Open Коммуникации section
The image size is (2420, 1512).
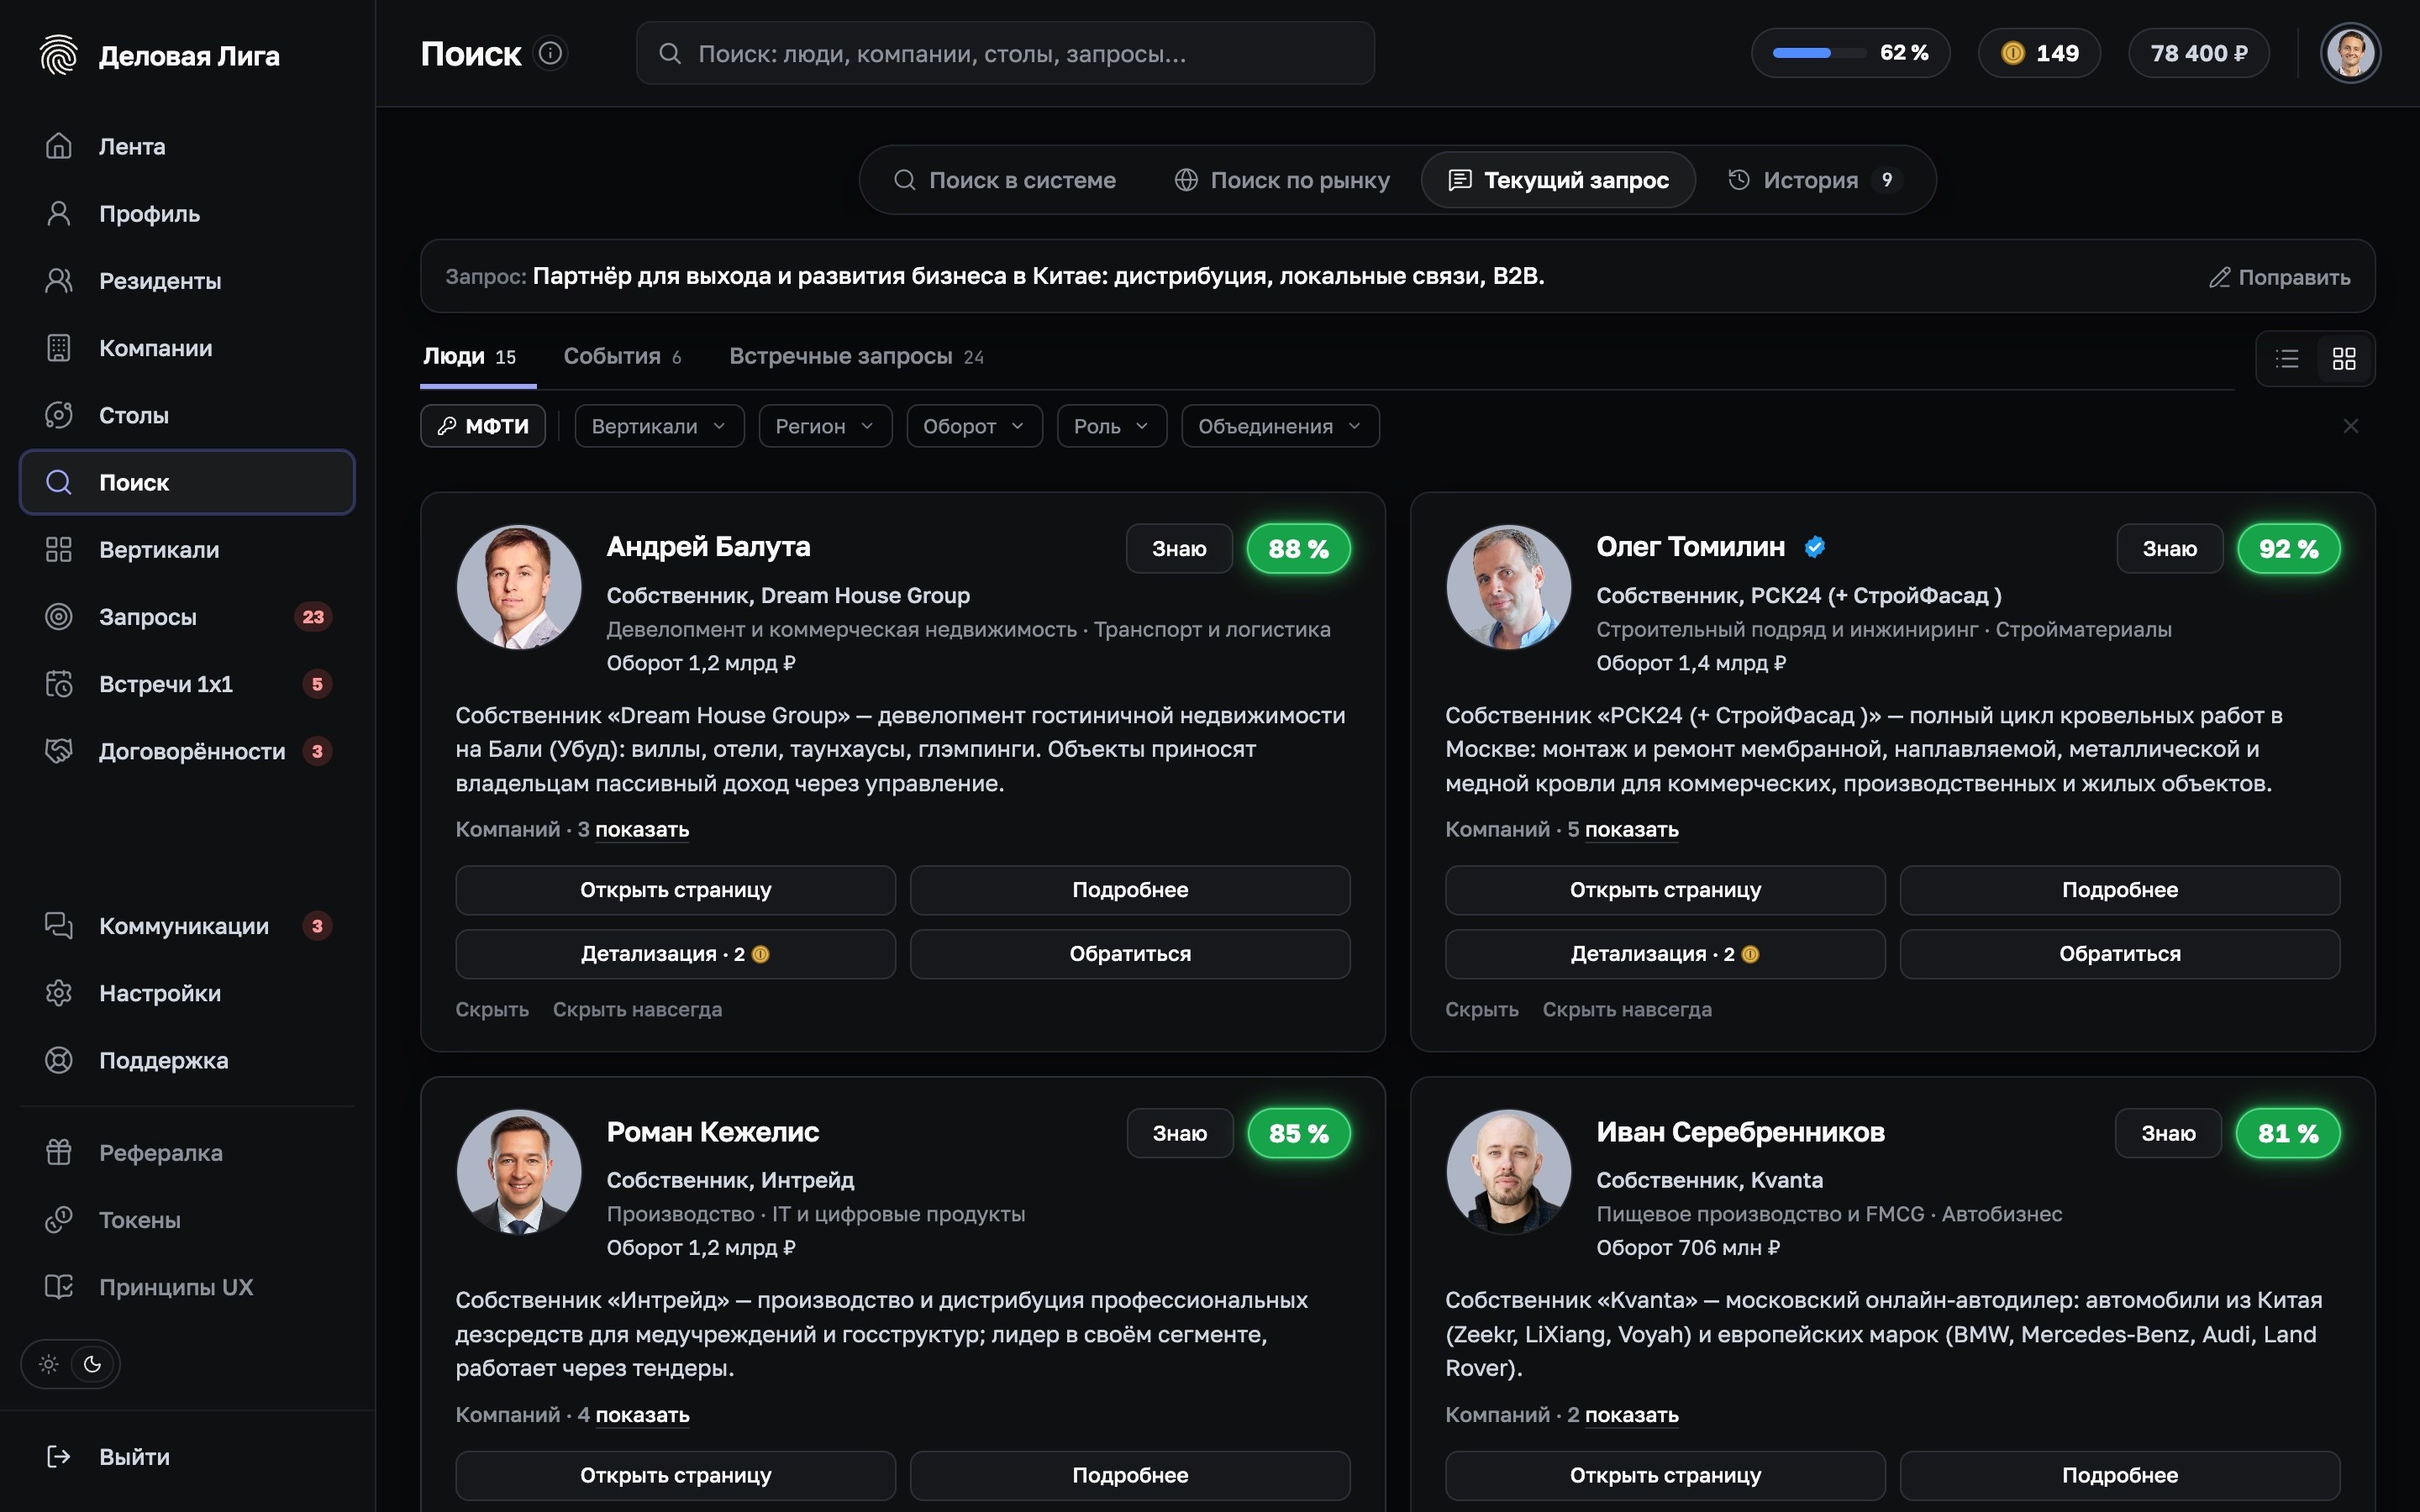click(187, 926)
